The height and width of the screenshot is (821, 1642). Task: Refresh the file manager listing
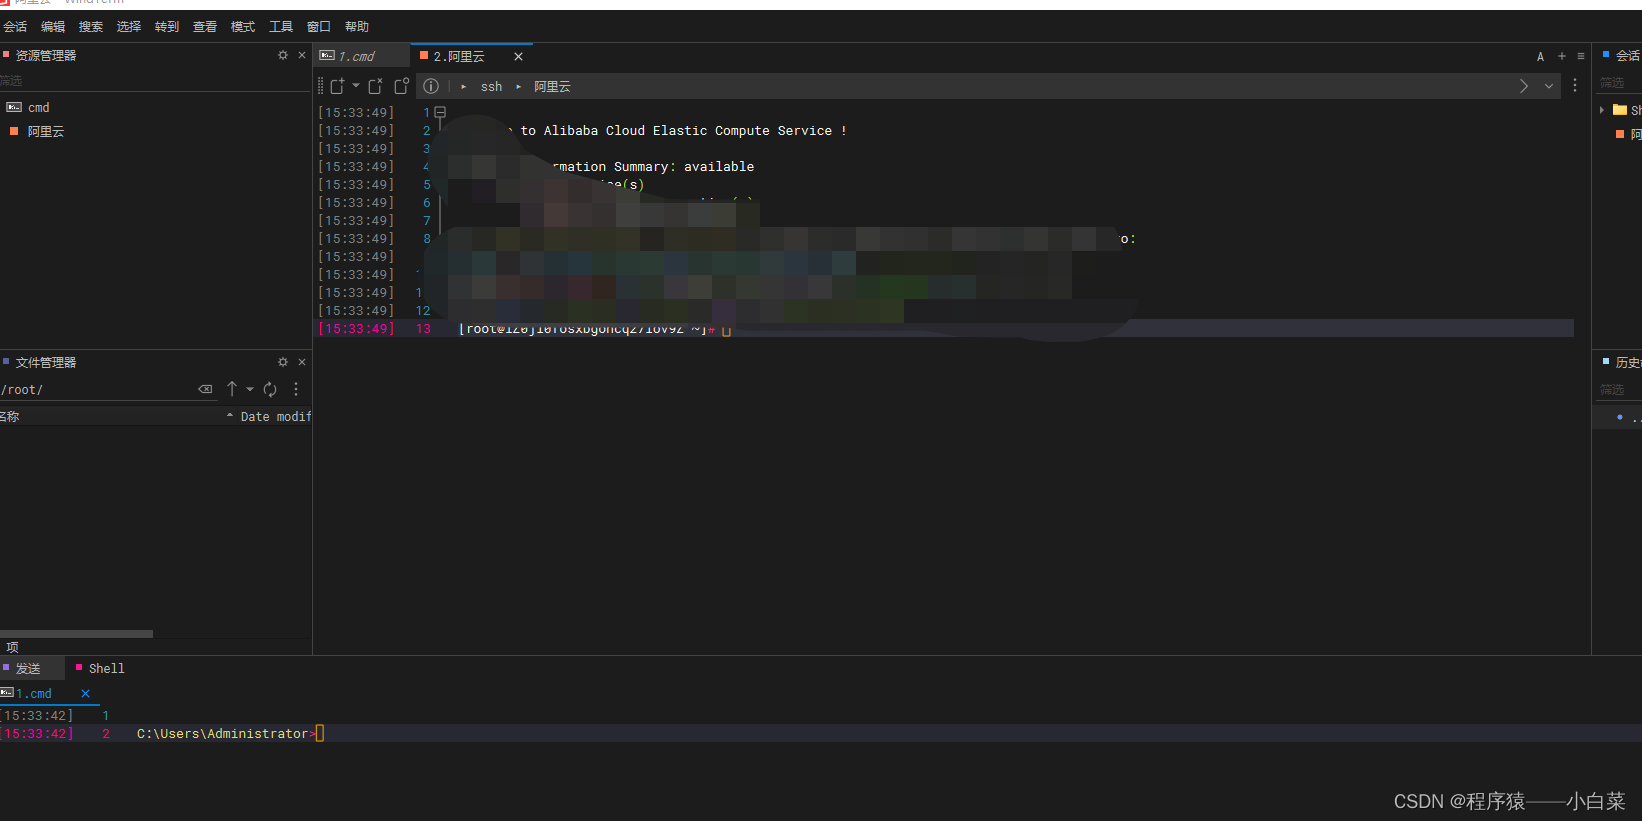coord(270,389)
